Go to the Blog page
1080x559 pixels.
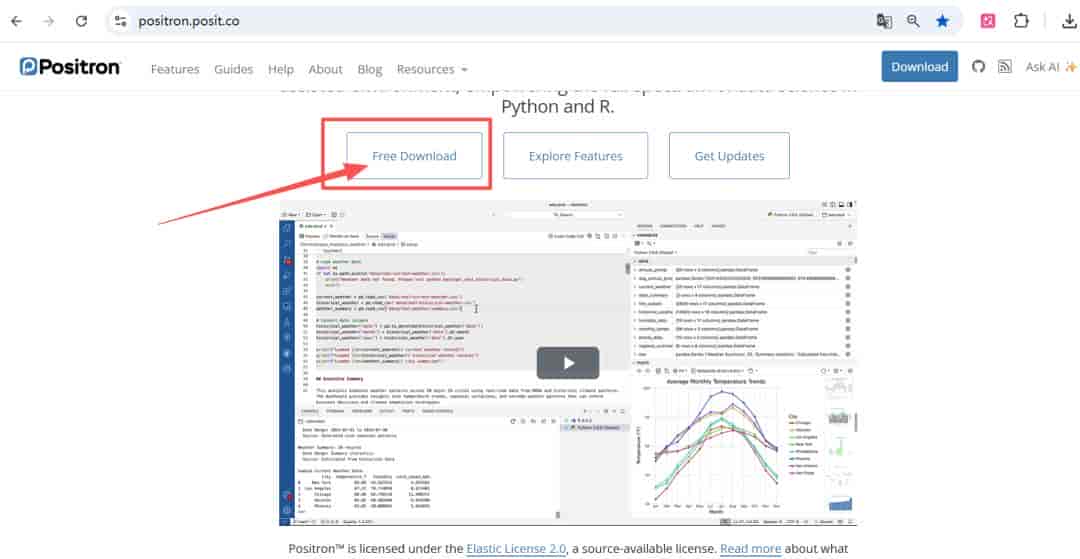370,70
